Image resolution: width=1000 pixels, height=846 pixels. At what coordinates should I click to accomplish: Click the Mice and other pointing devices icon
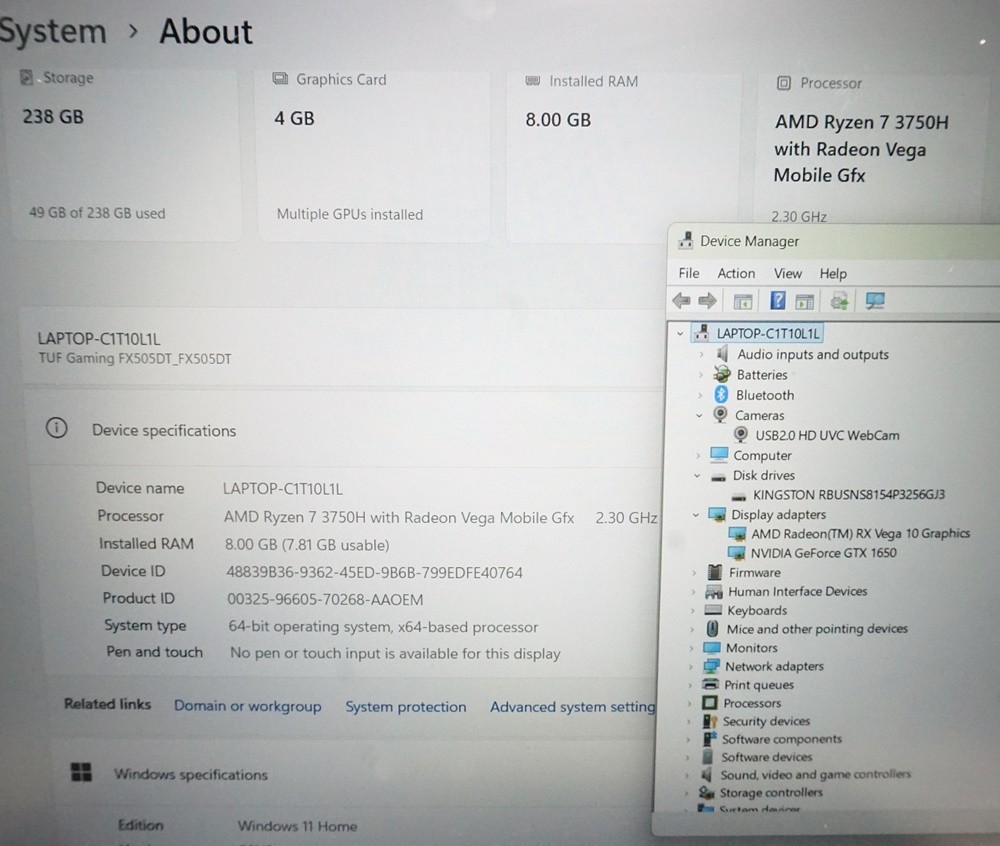coord(712,629)
